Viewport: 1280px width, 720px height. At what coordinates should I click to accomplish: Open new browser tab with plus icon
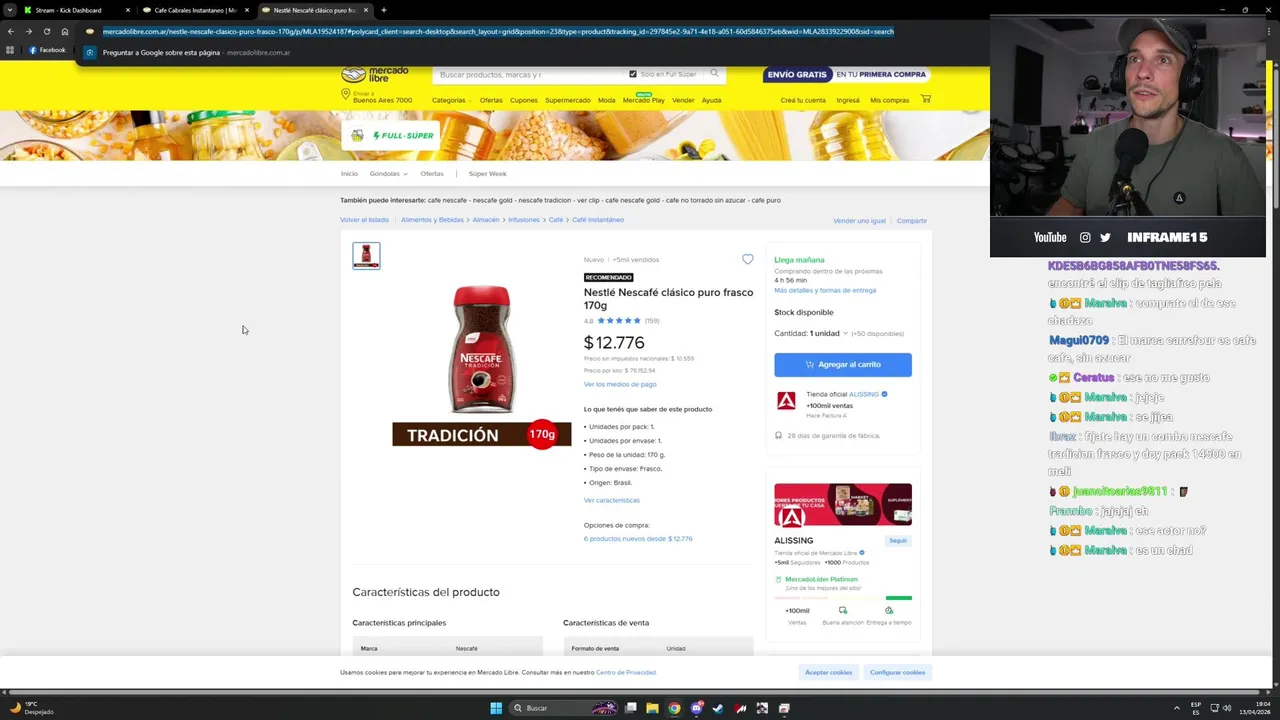coord(383,10)
